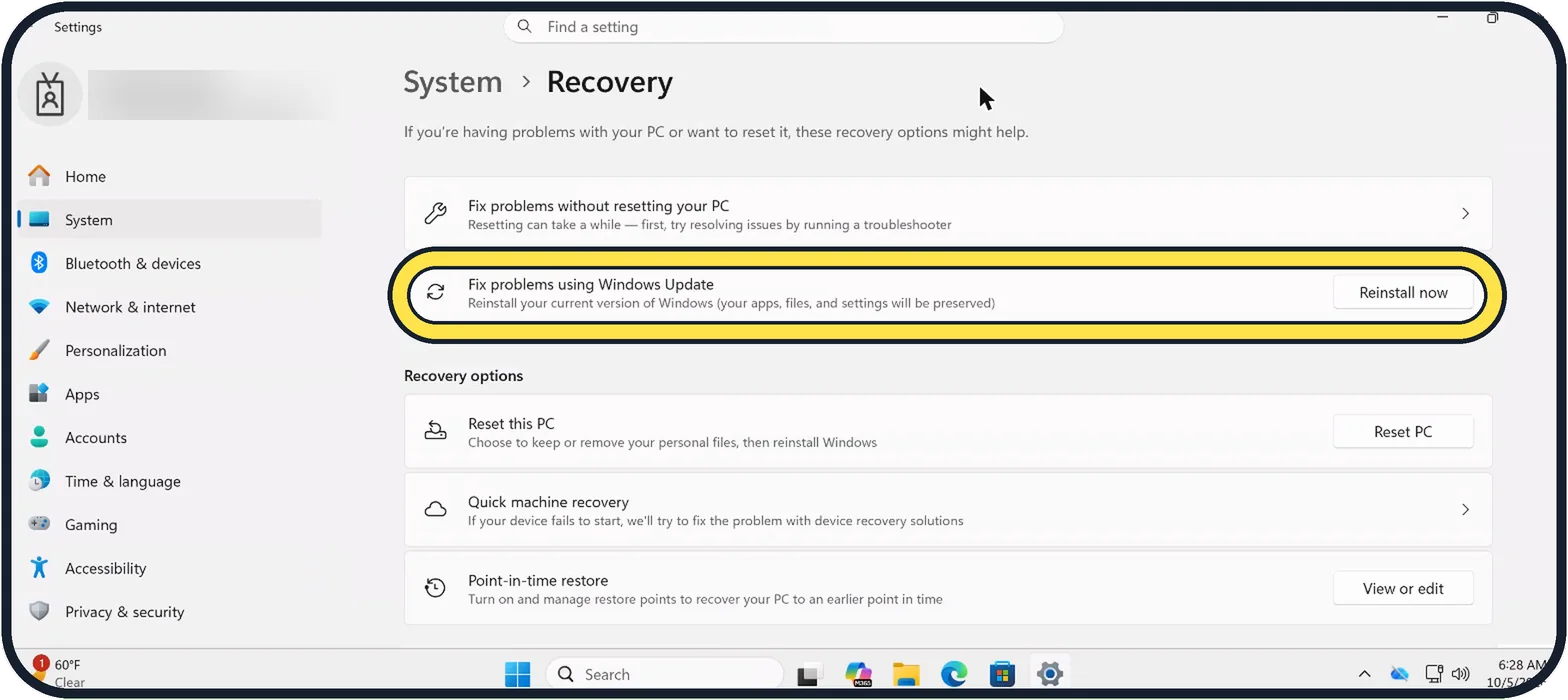
Task: Click the Privacy & security shield icon
Action: [39, 611]
